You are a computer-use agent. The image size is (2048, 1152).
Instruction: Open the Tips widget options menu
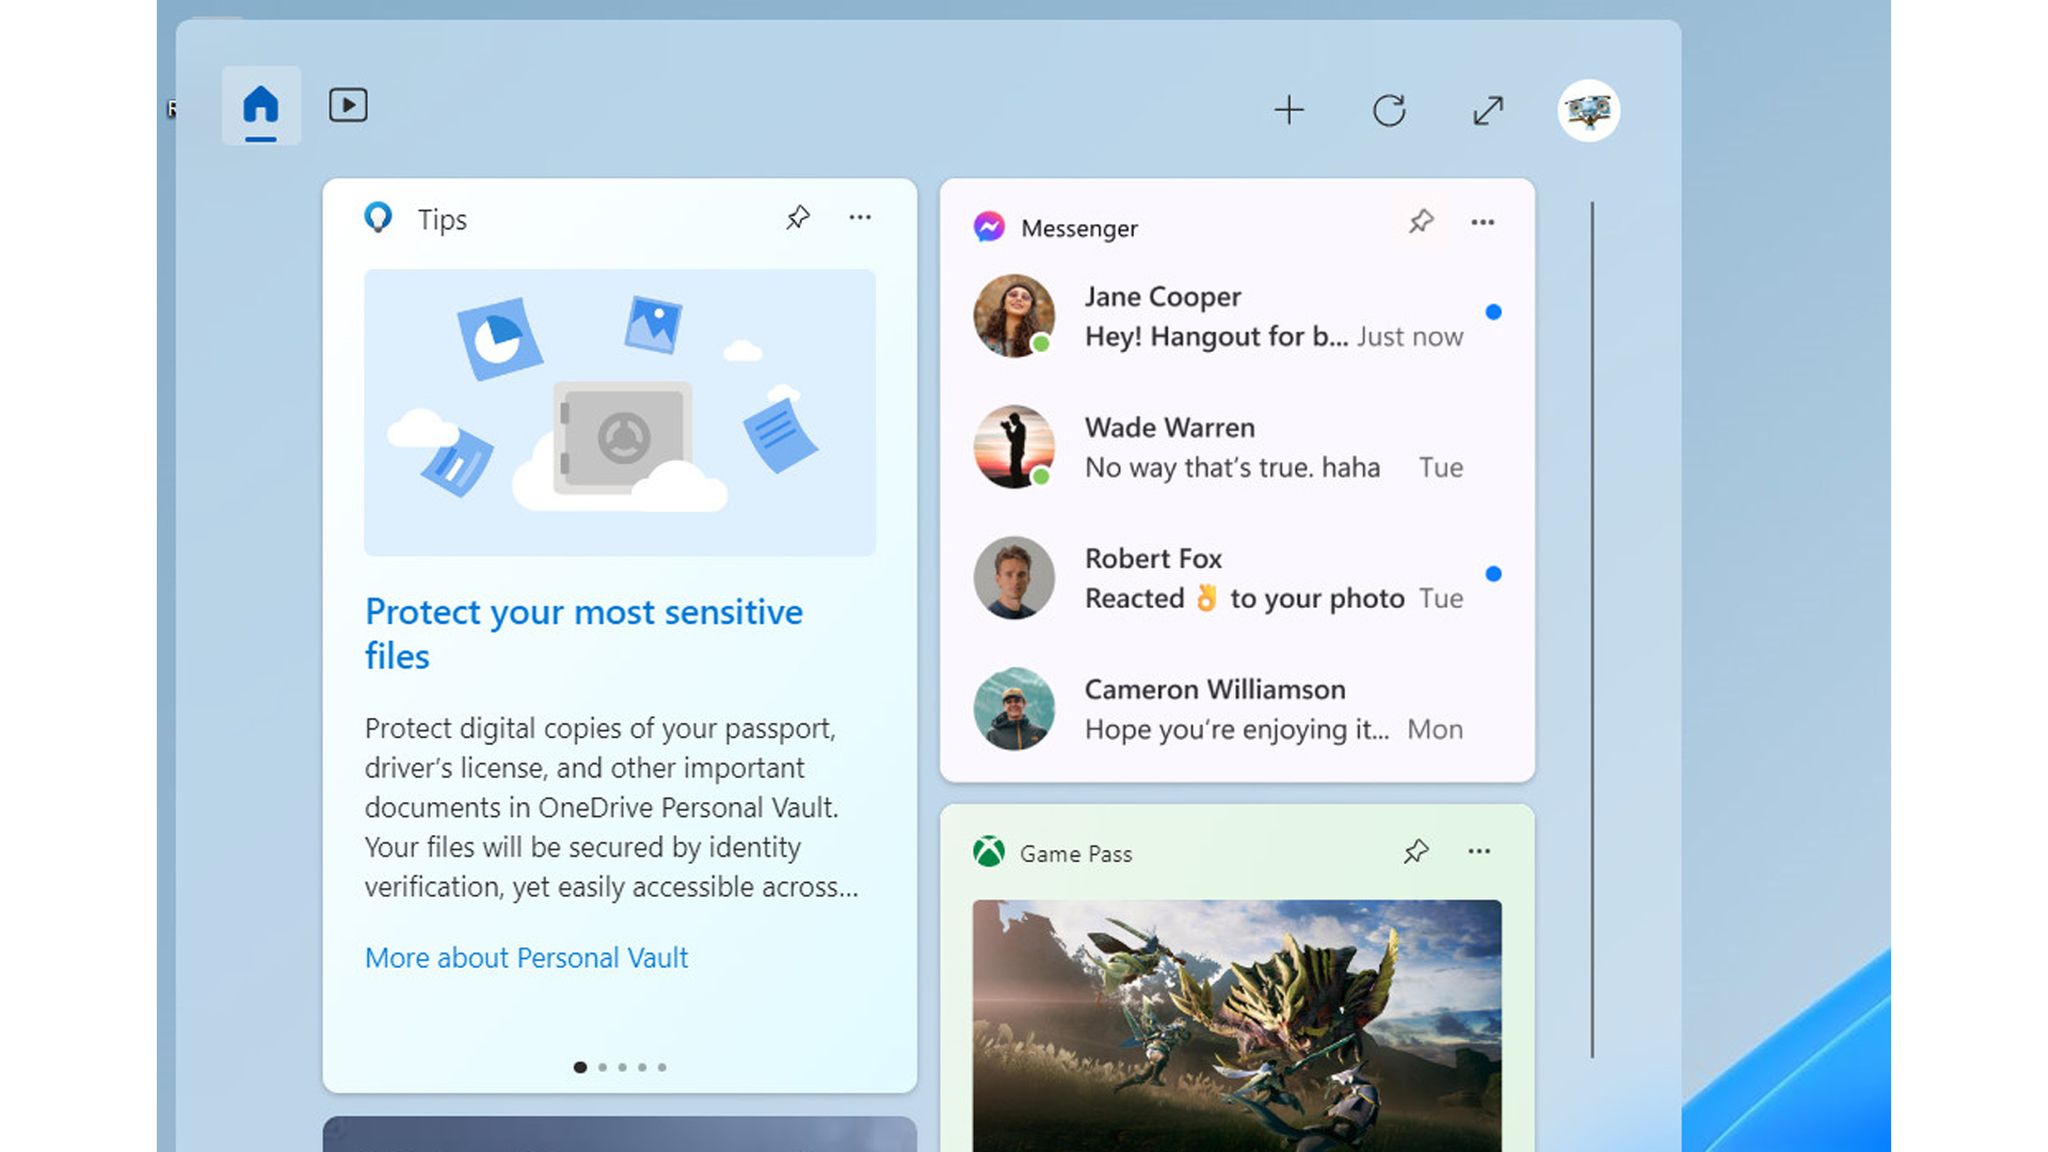click(x=860, y=216)
